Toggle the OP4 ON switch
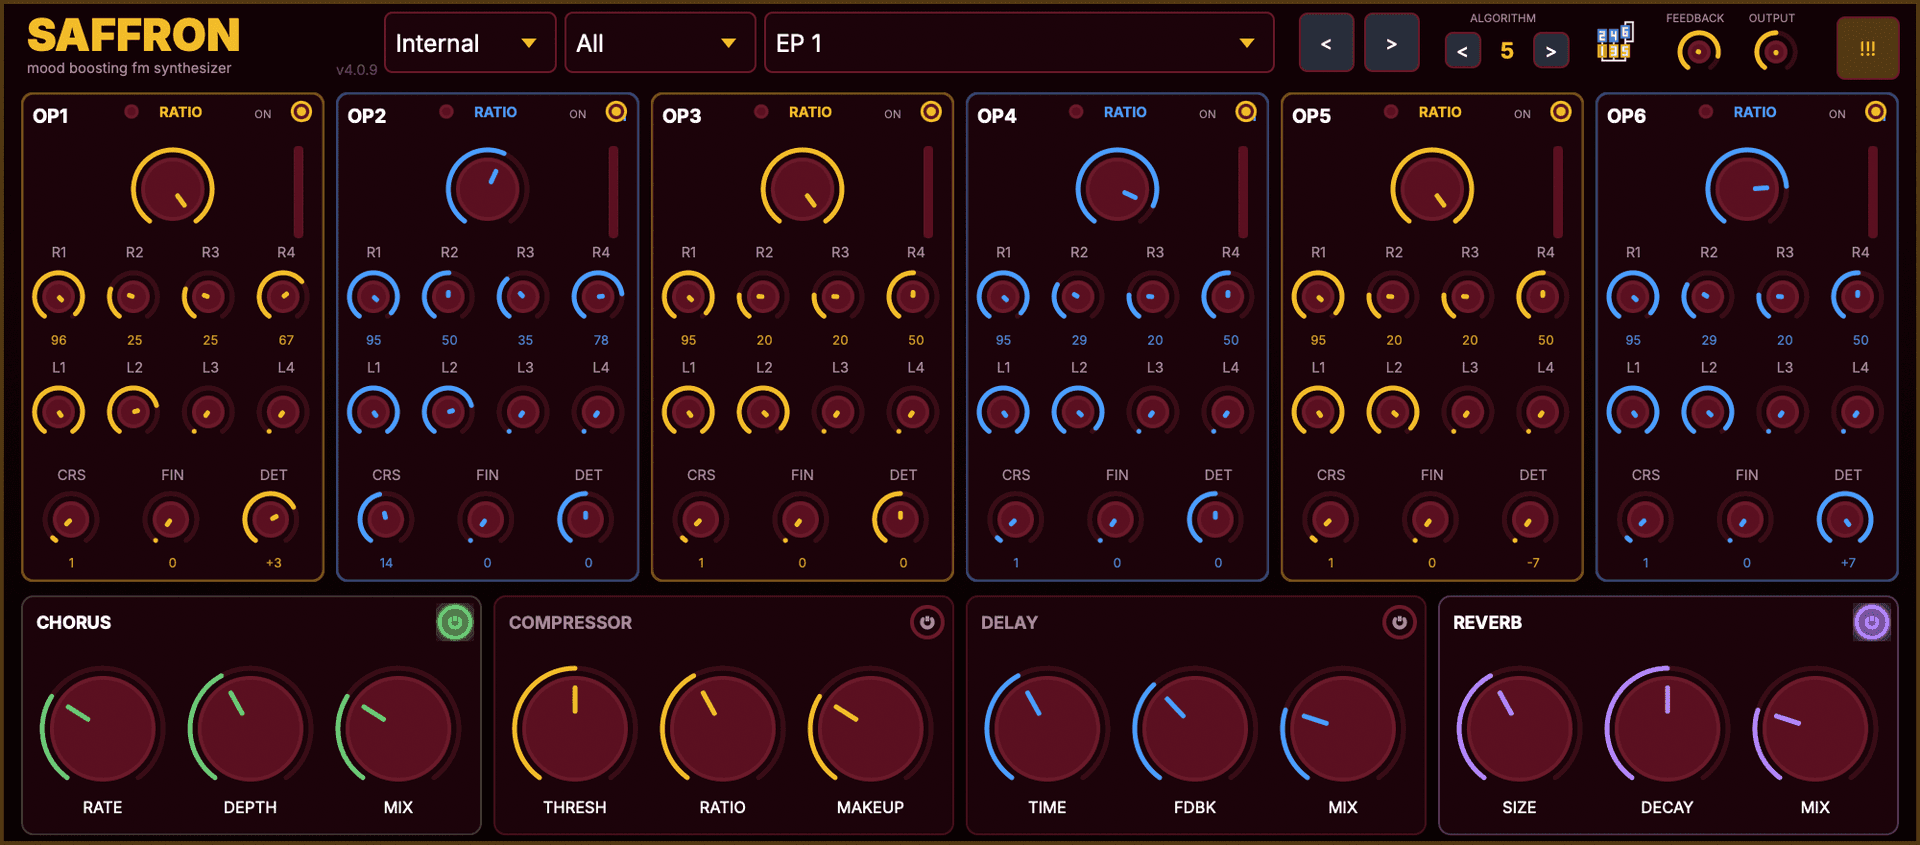The height and width of the screenshot is (845, 1920). [x=1246, y=112]
